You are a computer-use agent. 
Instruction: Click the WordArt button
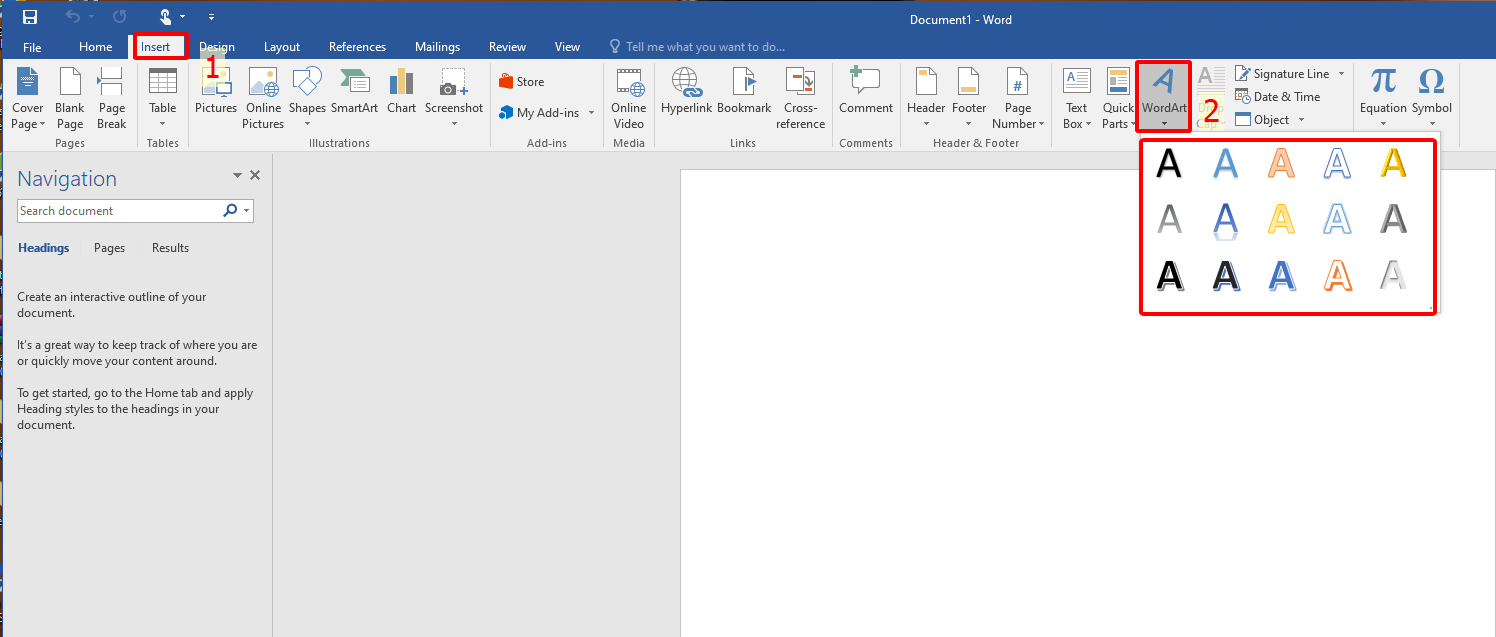coord(1164,99)
